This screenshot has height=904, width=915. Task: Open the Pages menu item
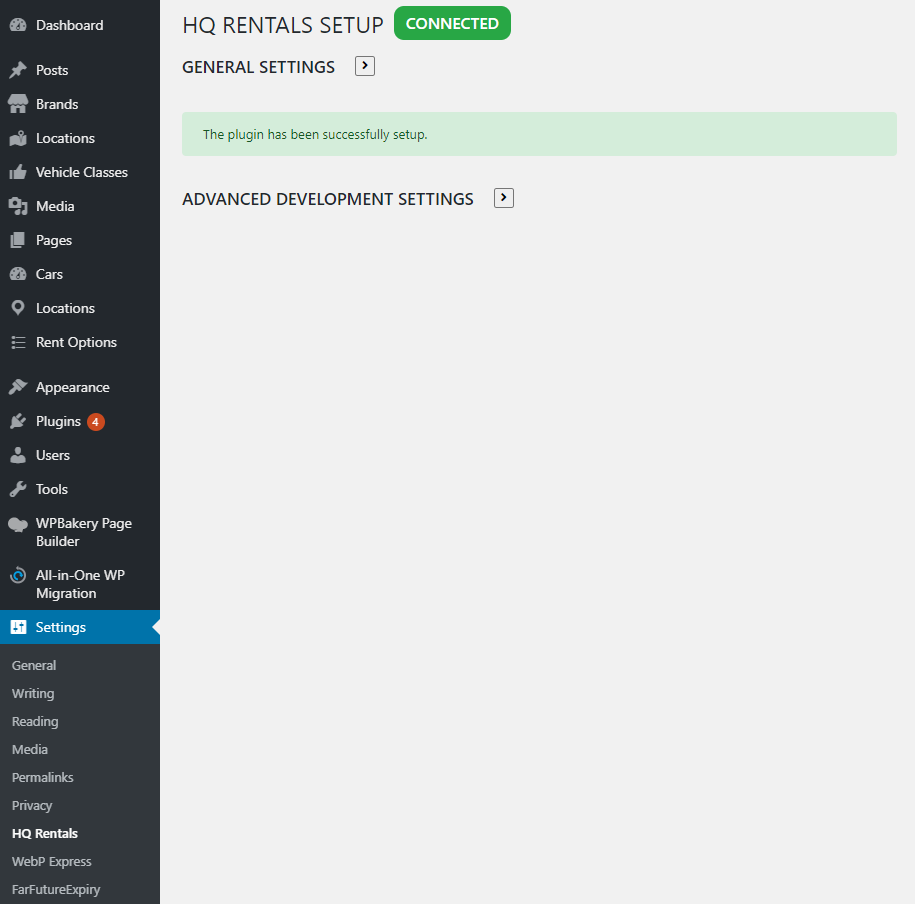click(80, 240)
